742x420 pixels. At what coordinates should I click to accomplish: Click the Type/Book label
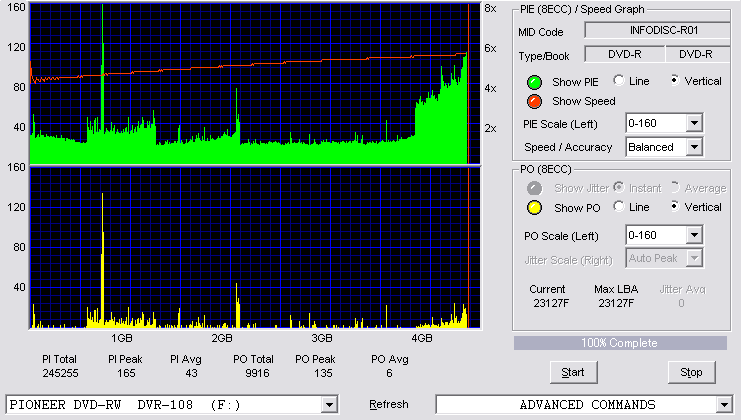point(544,56)
